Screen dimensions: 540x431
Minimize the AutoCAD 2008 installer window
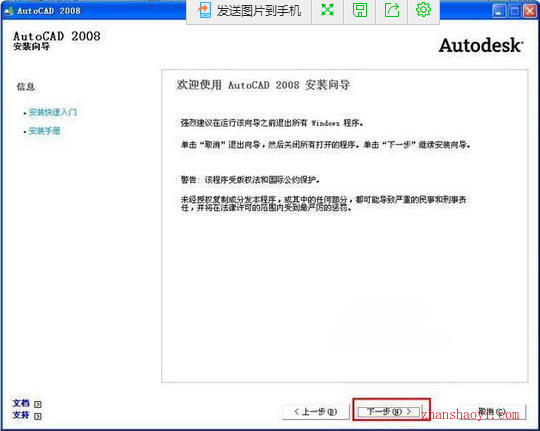tap(498, 11)
